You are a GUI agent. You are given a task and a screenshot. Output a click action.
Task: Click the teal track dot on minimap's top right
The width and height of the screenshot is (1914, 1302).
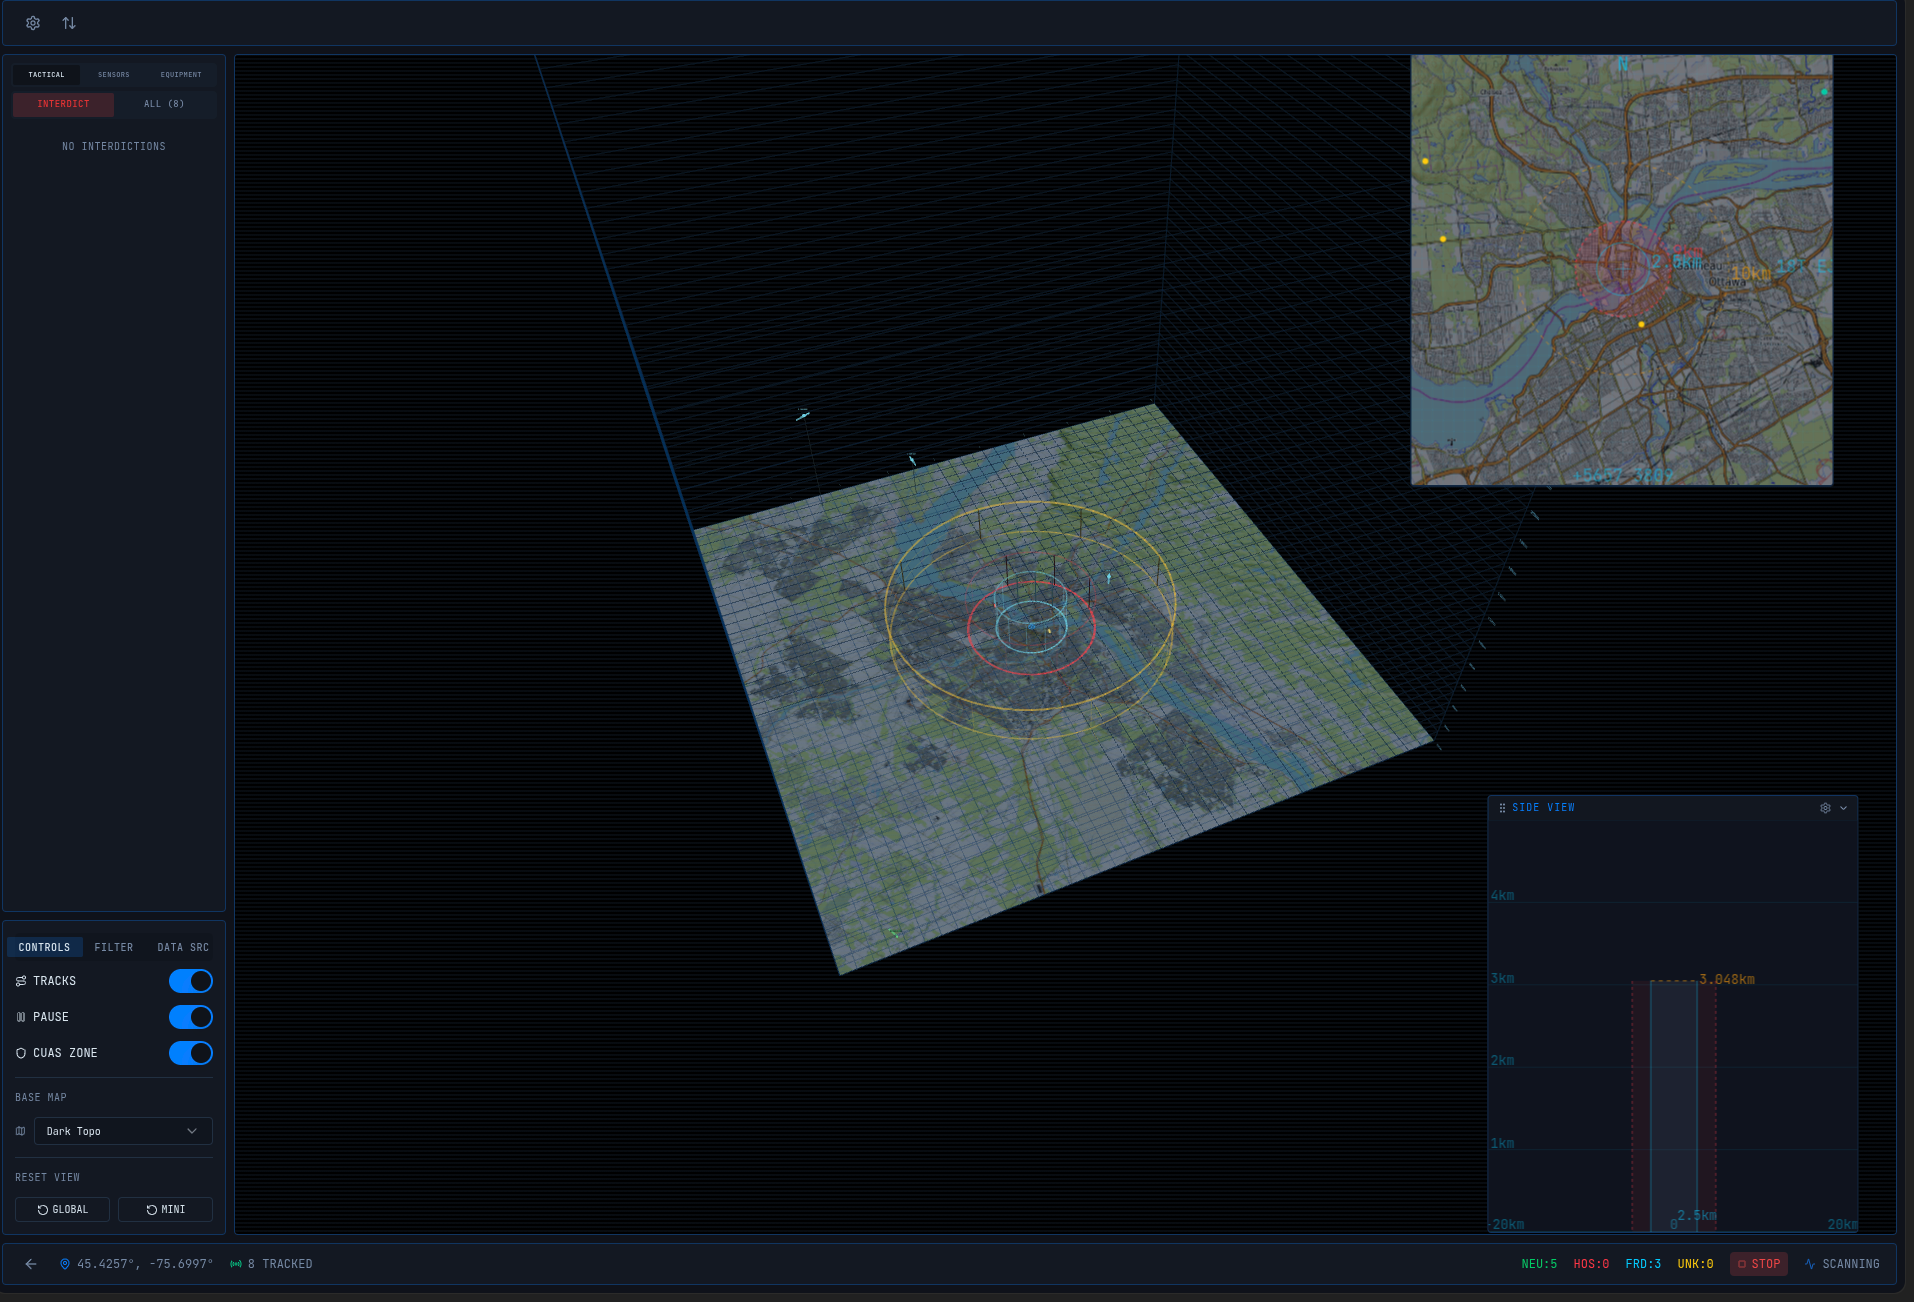click(1824, 92)
